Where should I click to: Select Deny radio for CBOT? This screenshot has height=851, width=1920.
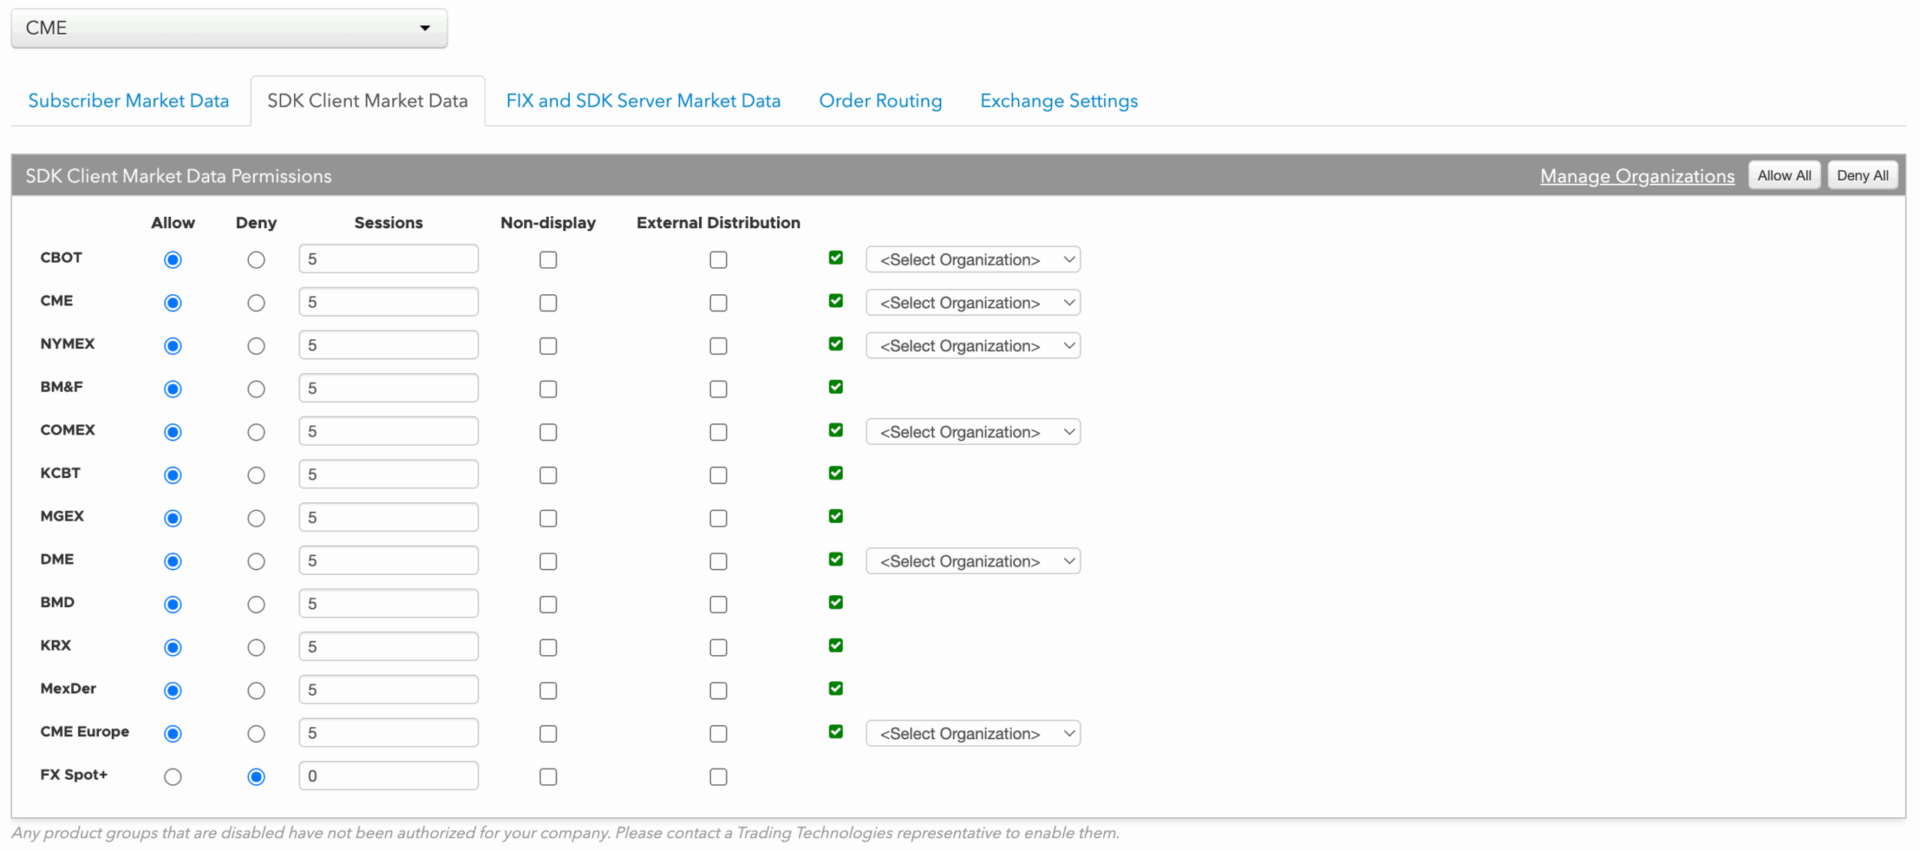tap(256, 260)
